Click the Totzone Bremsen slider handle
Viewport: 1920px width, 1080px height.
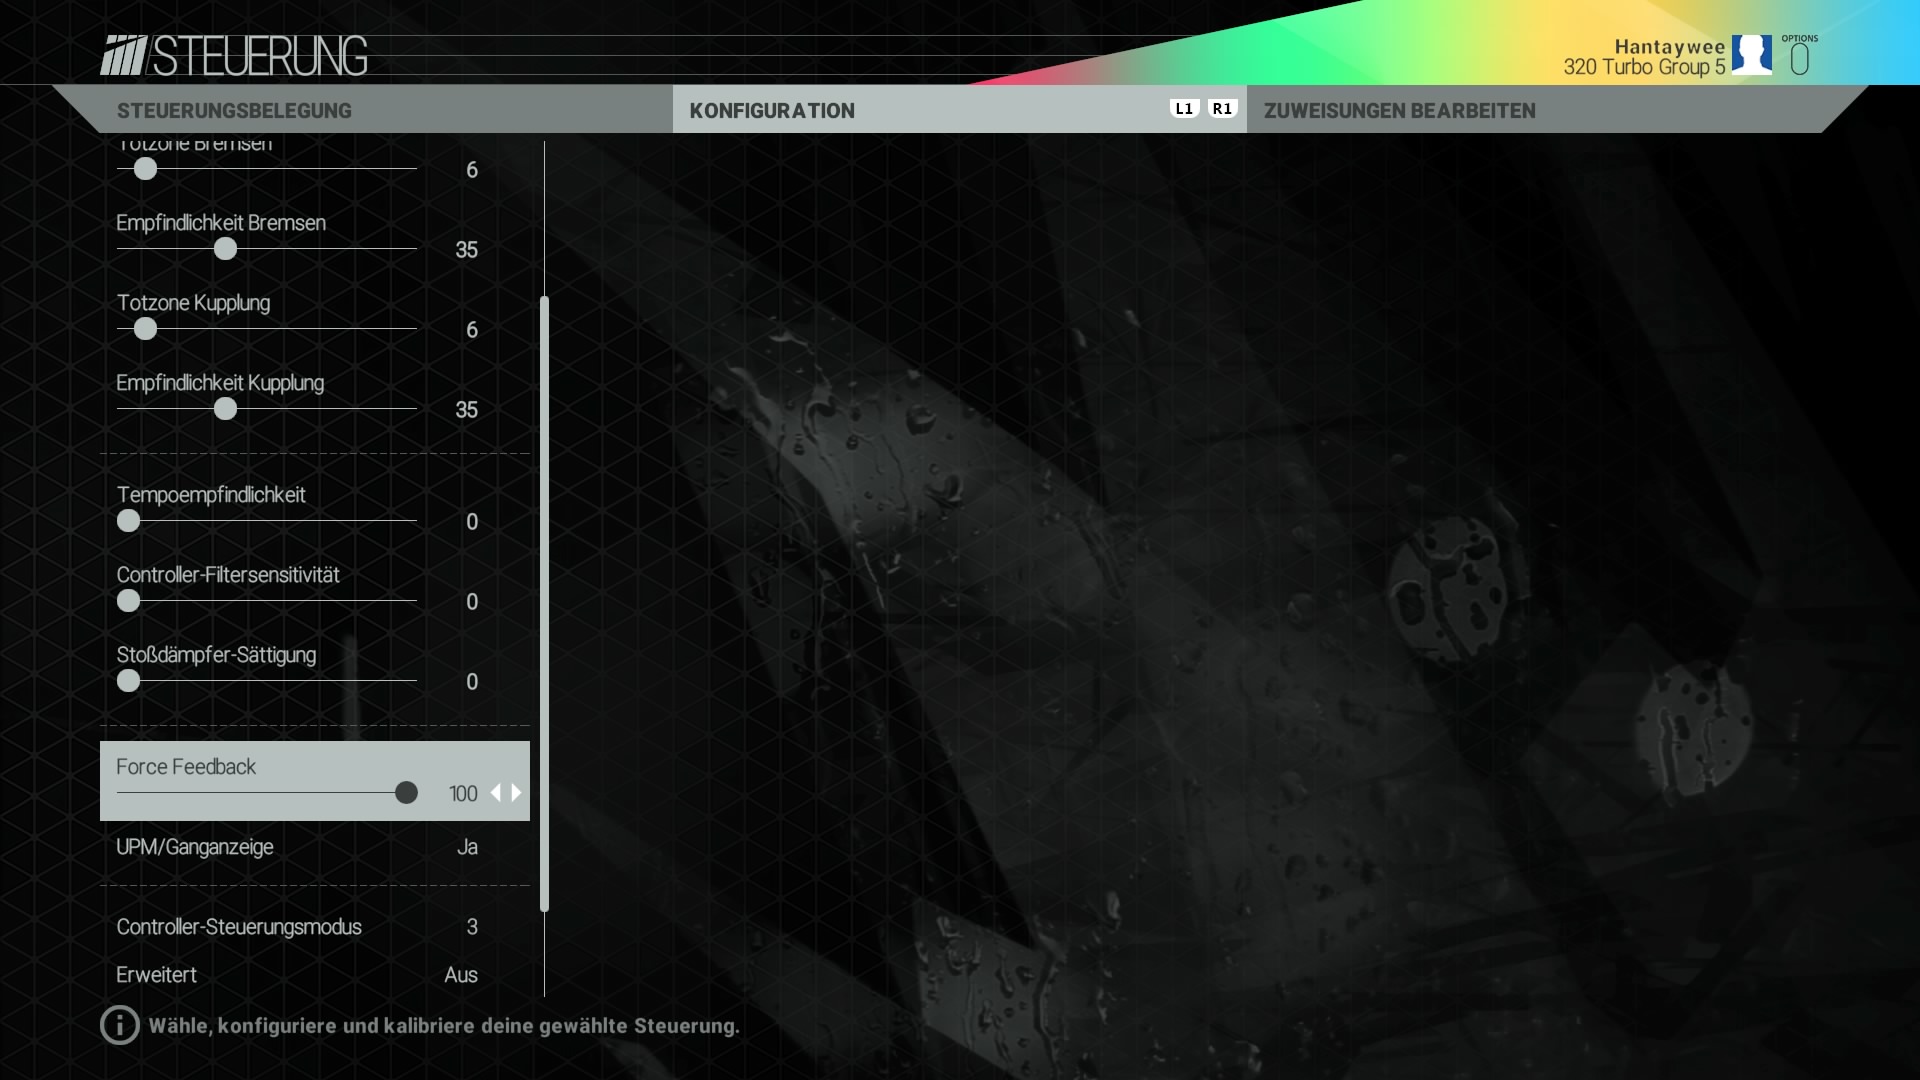pyautogui.click(x=145, y=169)
